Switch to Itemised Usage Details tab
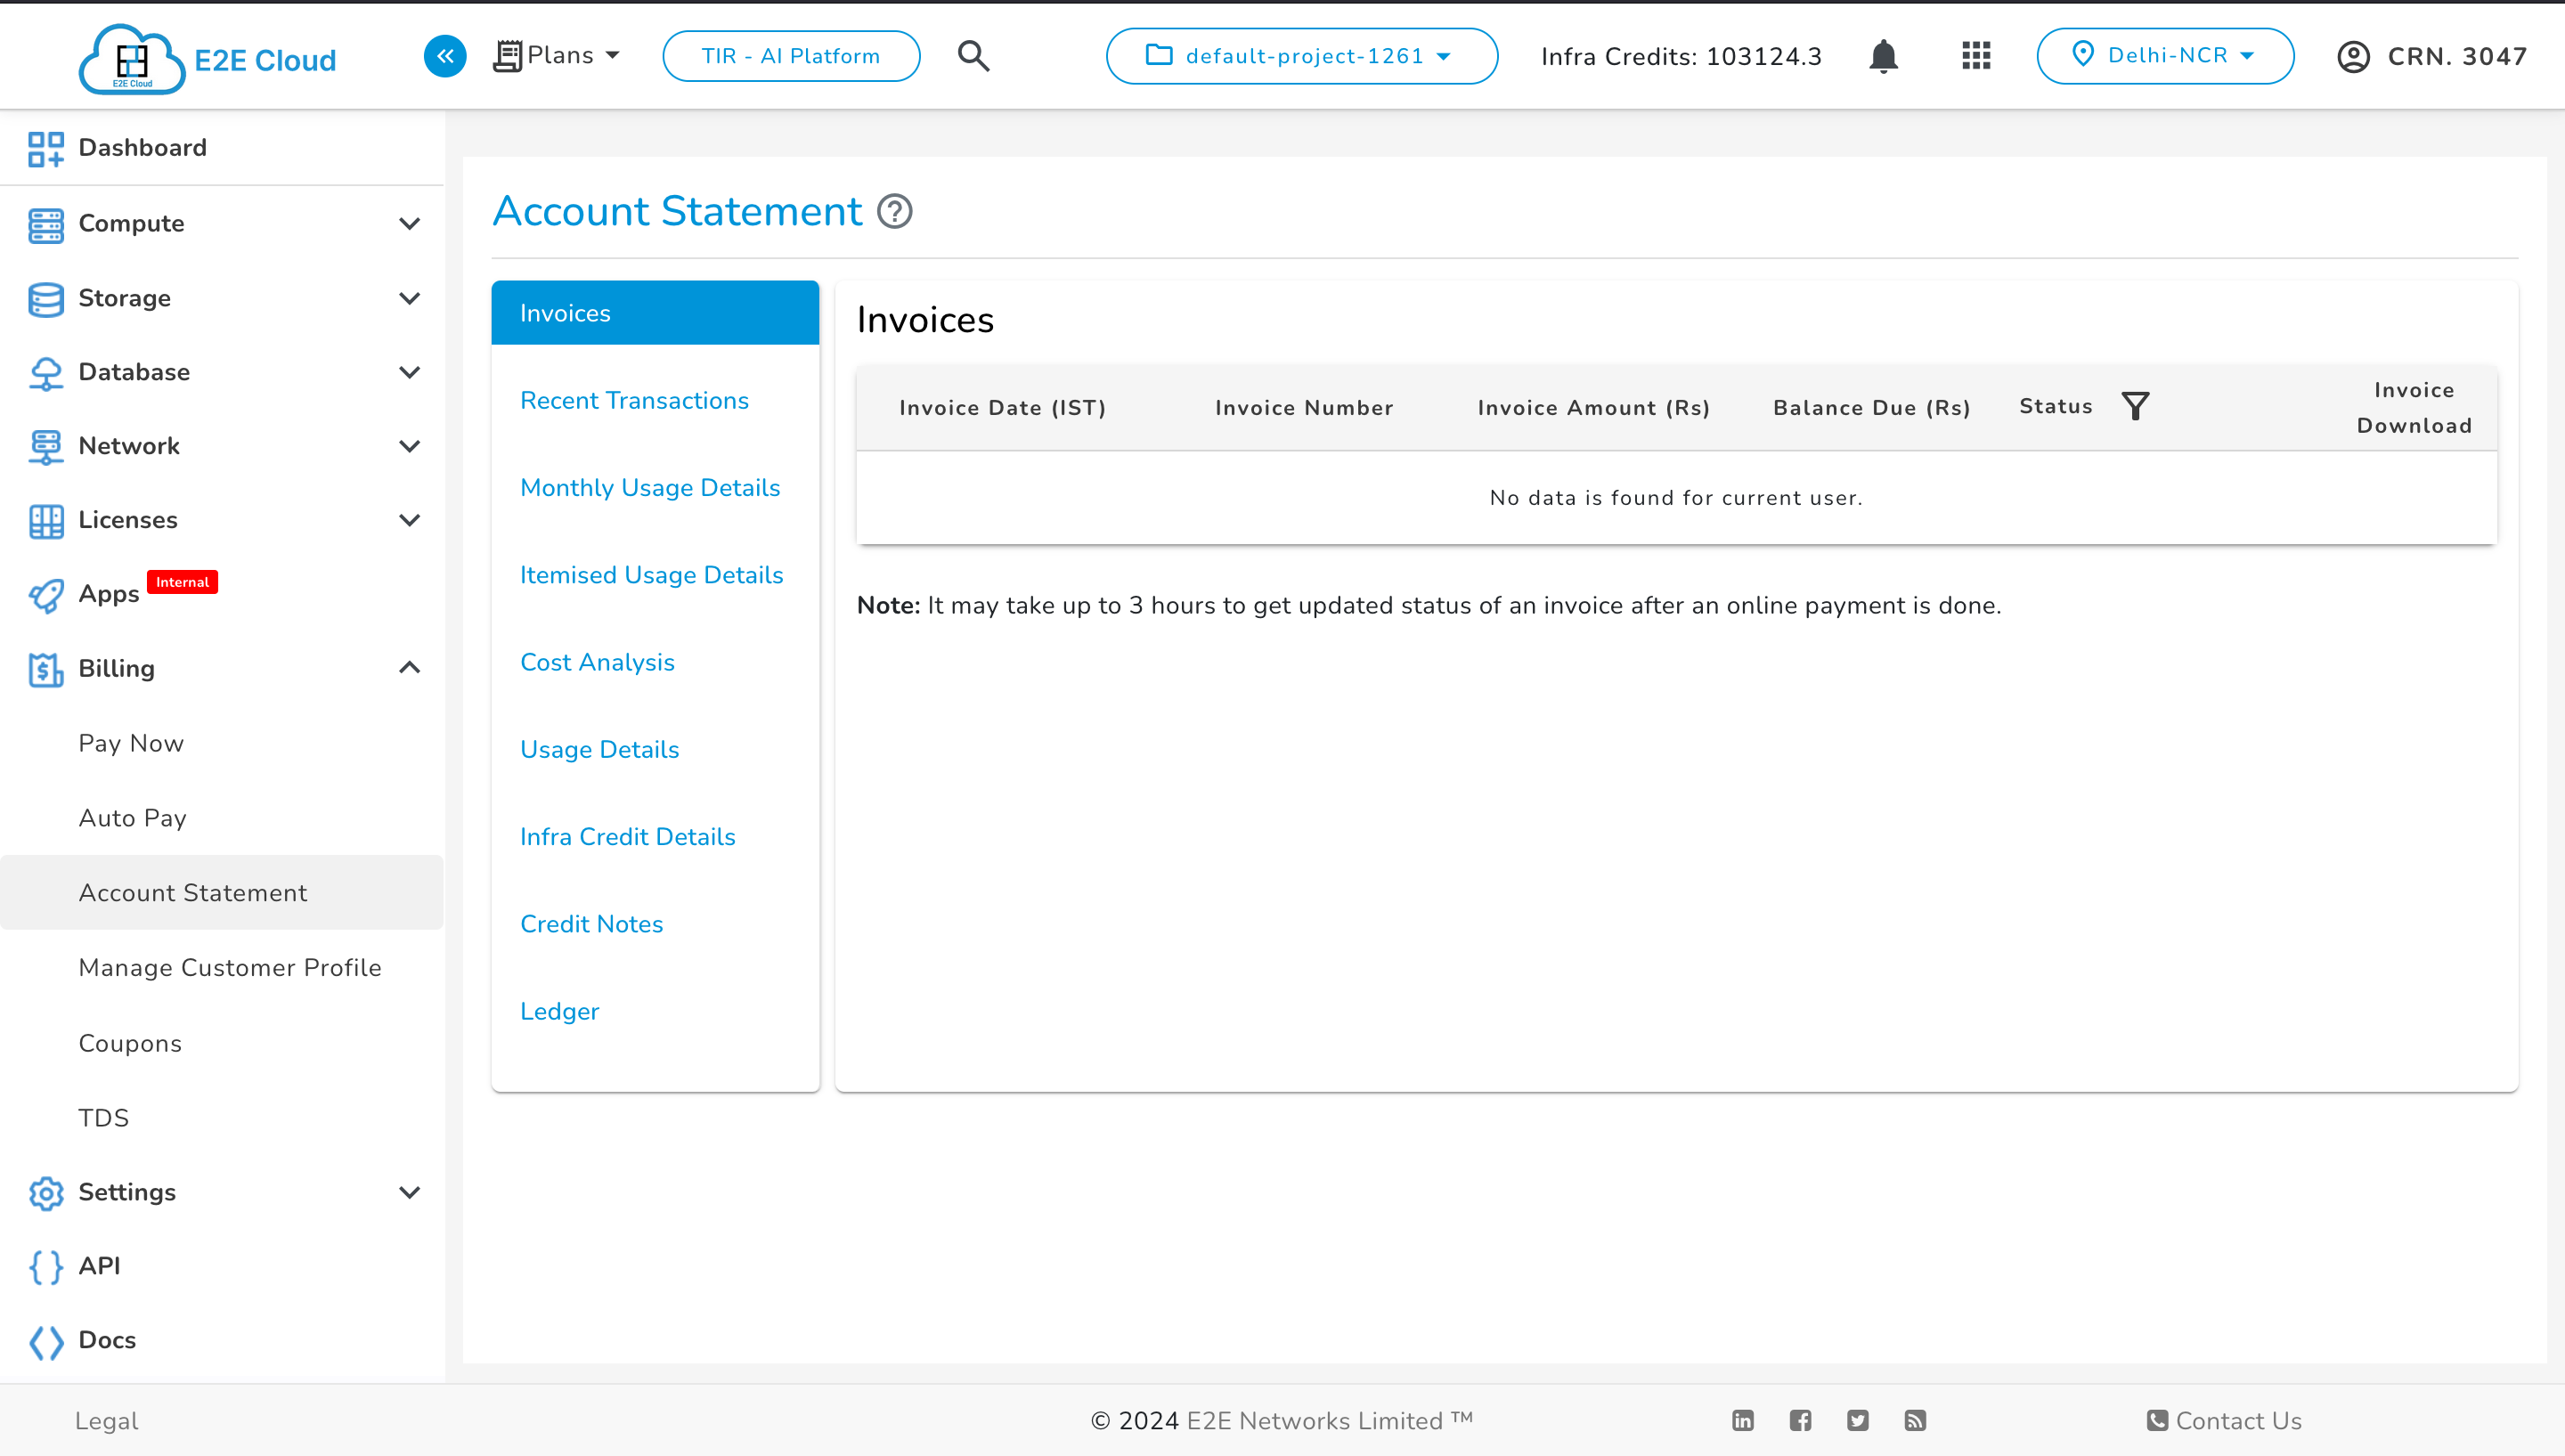This screenshot has height=1456, width=2565. tap(651, 575)
